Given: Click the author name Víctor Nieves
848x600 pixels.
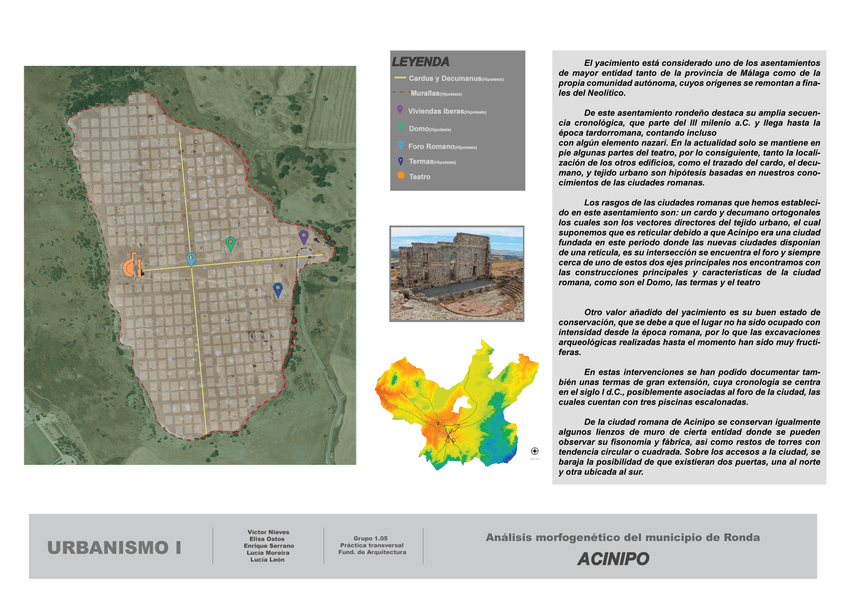Looking at the screenshot, I should (x=267, y=531).
